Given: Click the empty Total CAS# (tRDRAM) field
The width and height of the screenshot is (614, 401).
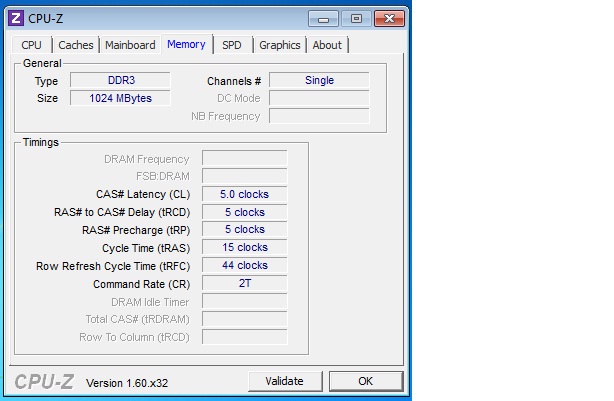Looking at the screenshot, I should (245, 319).
